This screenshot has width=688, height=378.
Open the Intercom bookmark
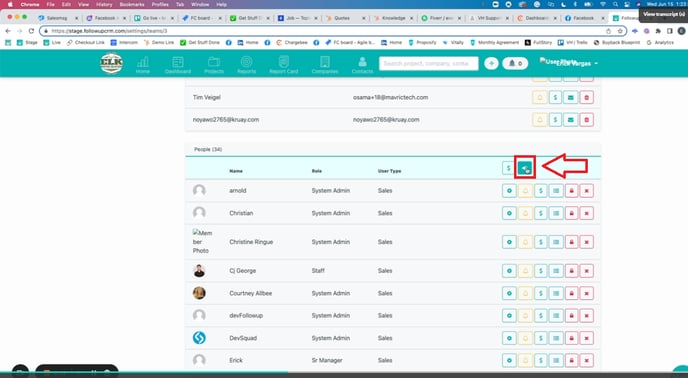[124, 43]
